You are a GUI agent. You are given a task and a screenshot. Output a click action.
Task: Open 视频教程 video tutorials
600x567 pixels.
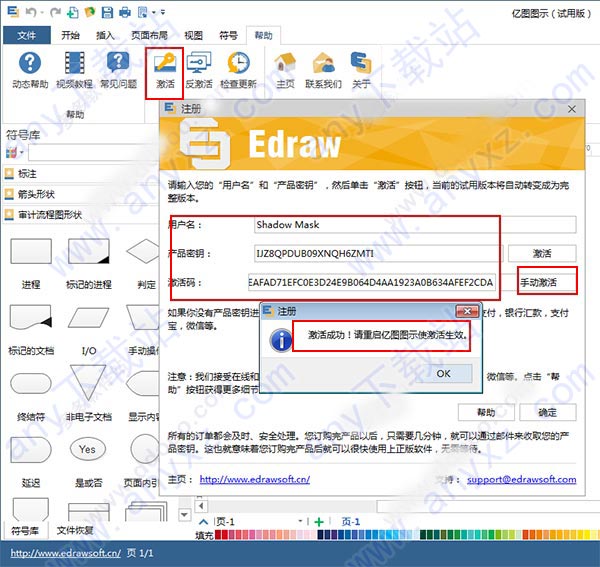[x=74, y=70]
